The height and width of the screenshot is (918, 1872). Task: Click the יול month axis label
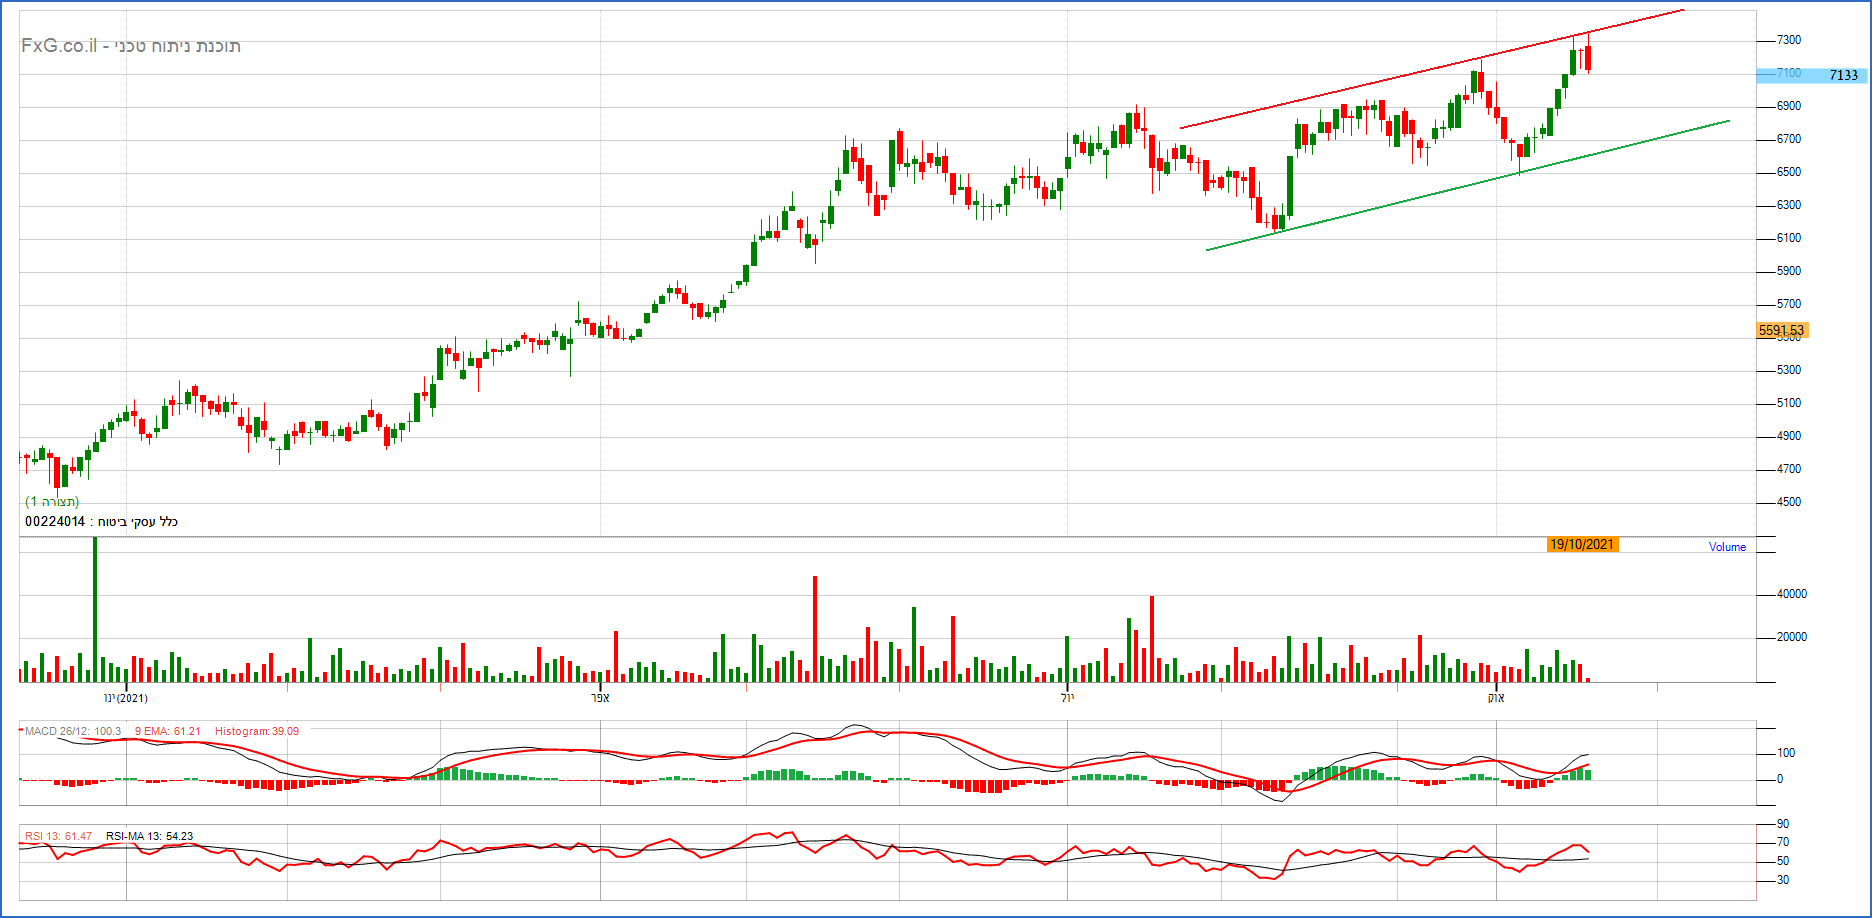point(1067,698)
